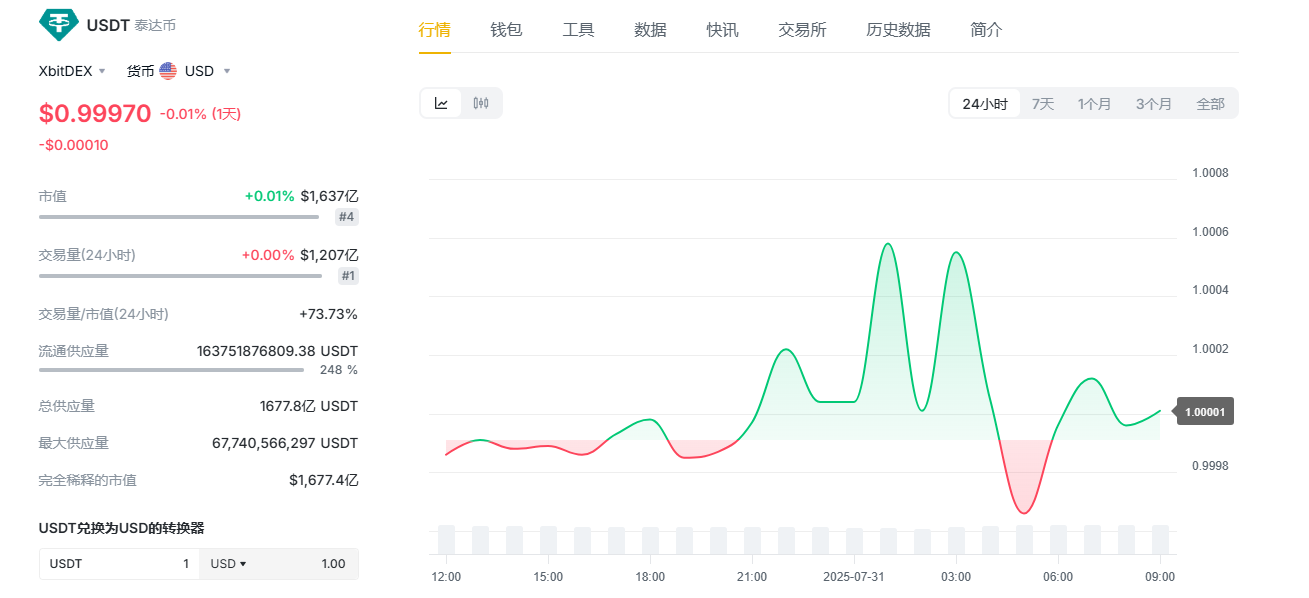Open the 行情 tab
The image size is (1309, 598).
pyautogui.click(x=434, y=30)
